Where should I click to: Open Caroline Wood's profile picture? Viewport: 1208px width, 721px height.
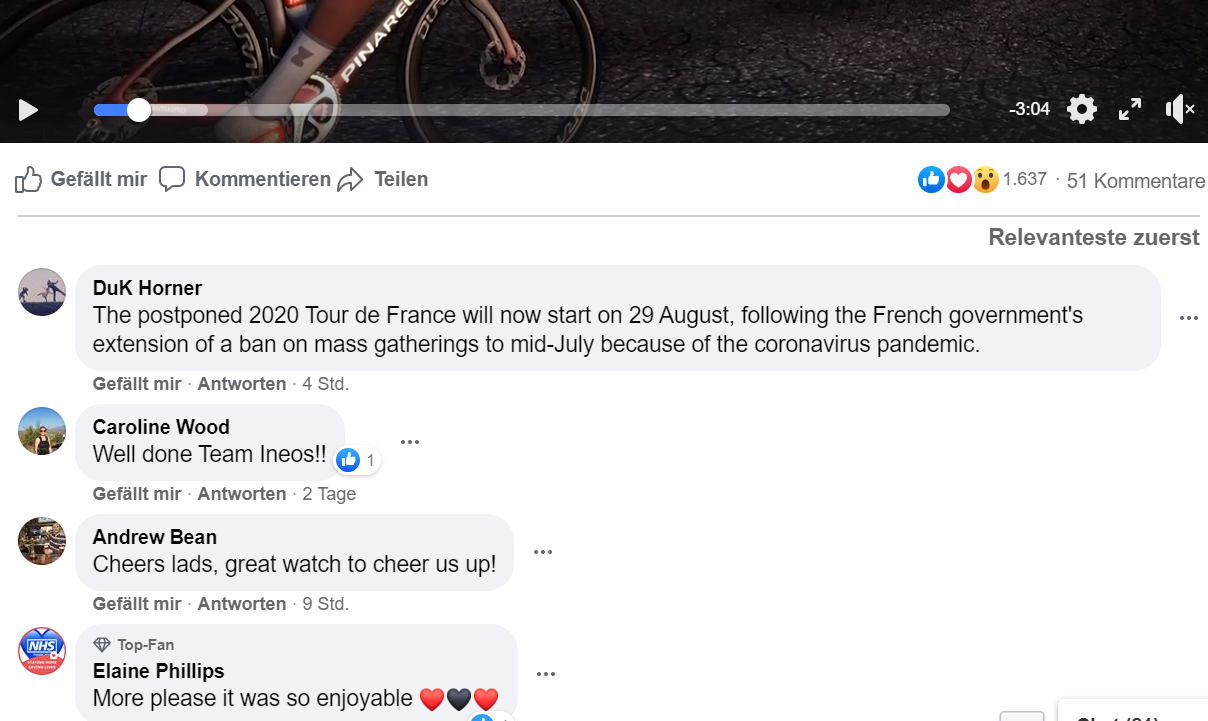[x=42, y=431]
